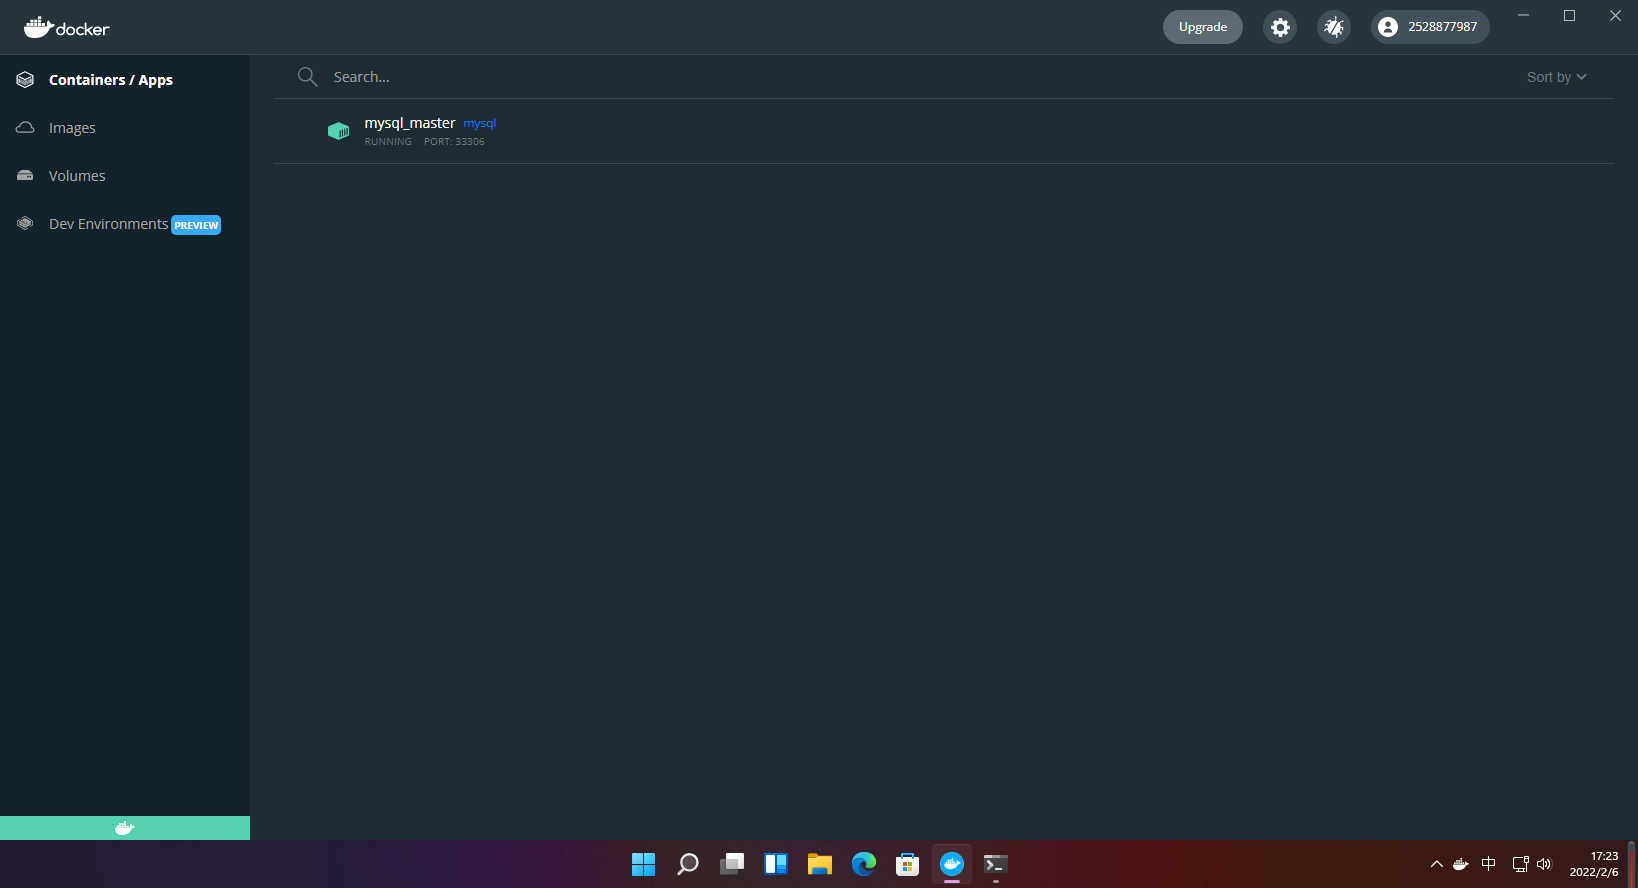Image resolution: width=1638 pixels, height=888 pixels.
Task: Click the PREVIEW badge
Action: click(196, 225)
